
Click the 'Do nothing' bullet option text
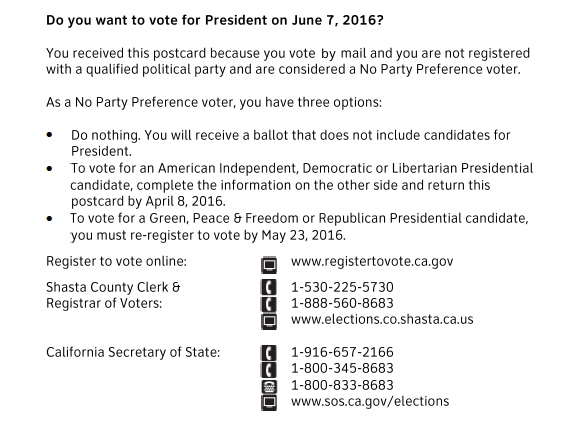(x=290, y=143)
